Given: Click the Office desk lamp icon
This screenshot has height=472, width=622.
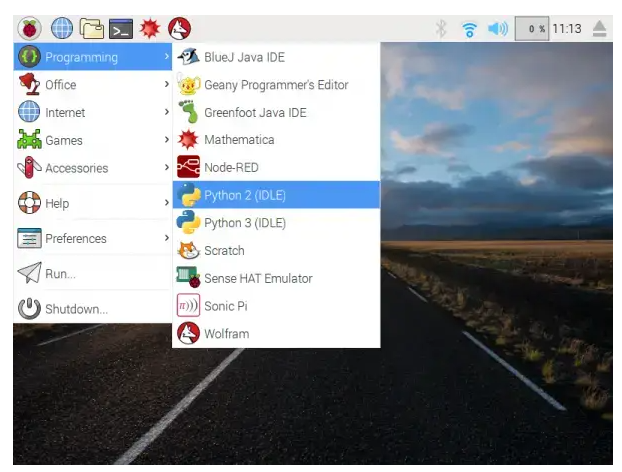Looking at the screenshot, I should (x=29, y=84).
